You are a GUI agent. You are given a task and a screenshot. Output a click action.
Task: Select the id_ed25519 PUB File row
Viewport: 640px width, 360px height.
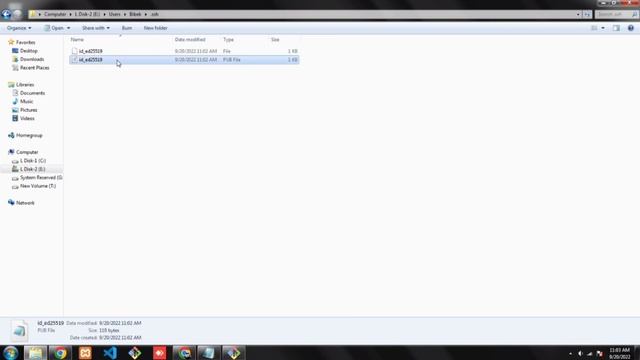click(184, 60)
